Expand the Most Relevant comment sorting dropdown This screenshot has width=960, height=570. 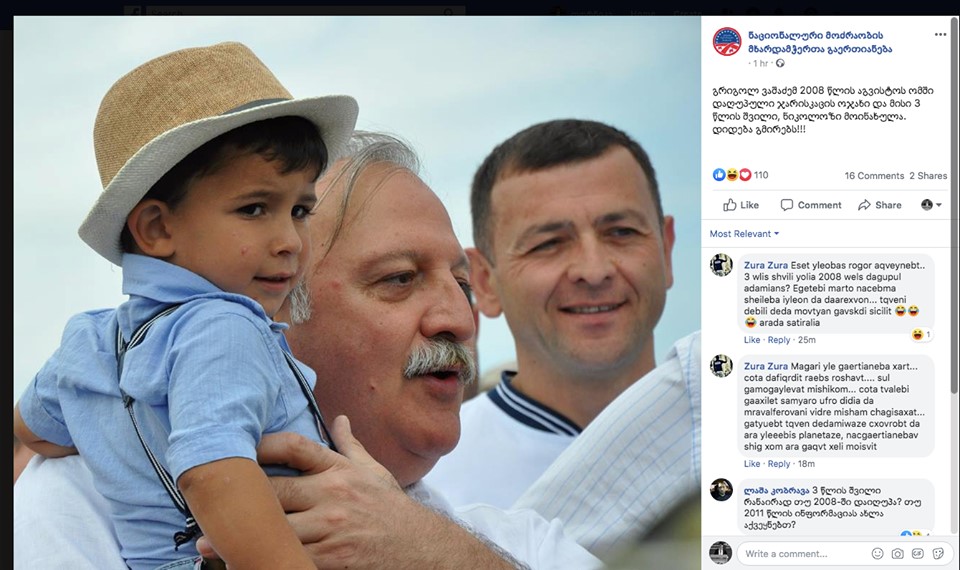744,234
